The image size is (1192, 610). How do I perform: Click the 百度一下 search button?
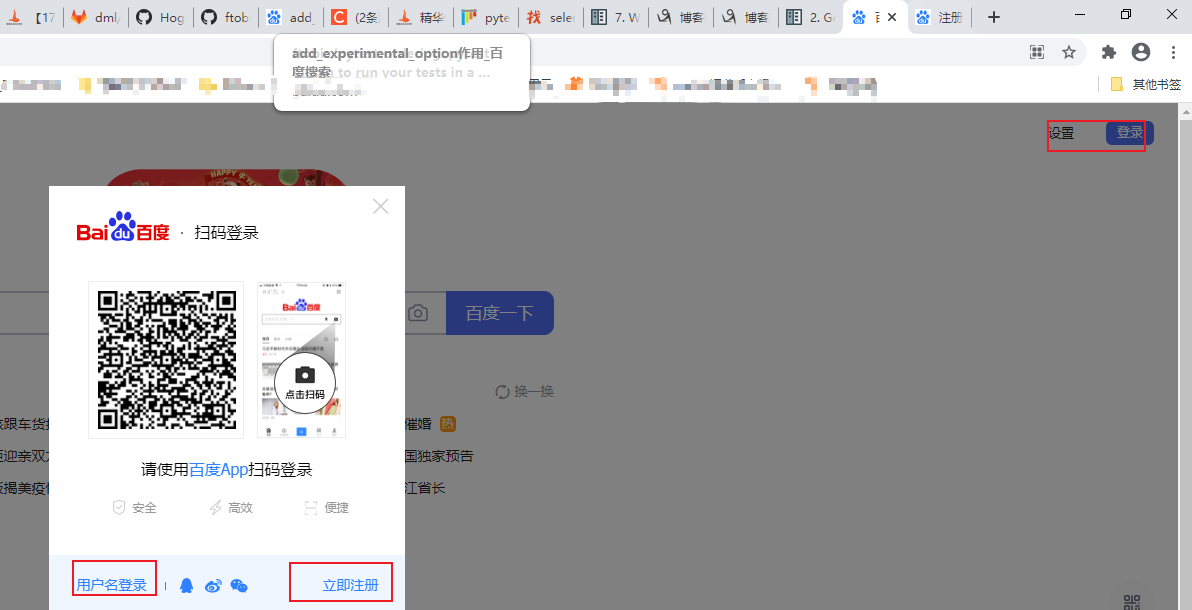click(x=499, y=313)
